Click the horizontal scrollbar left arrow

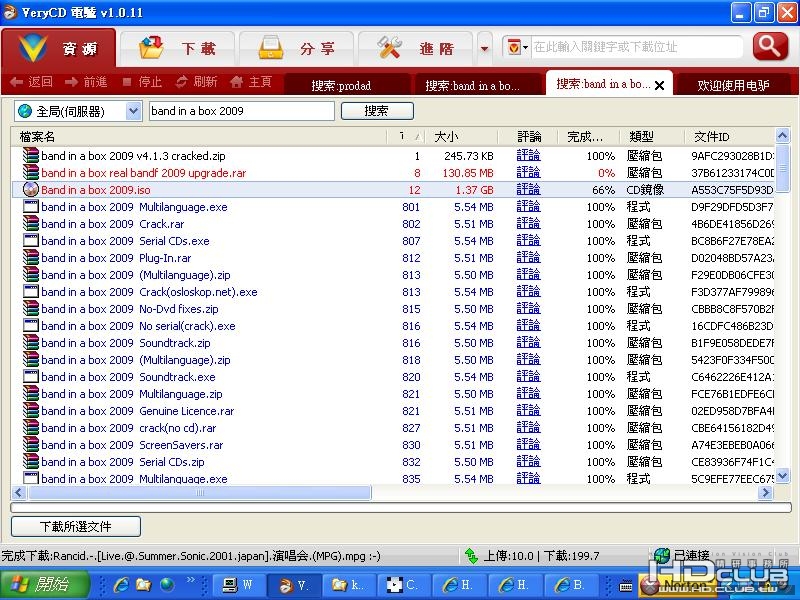(19, 492)
